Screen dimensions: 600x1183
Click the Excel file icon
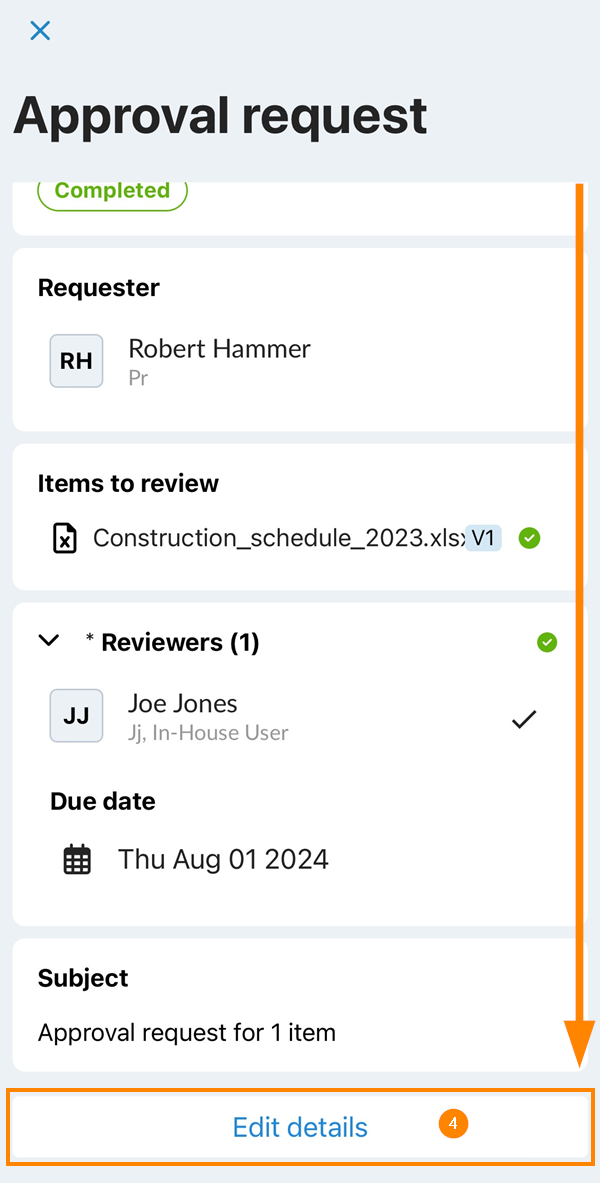[64, 539]
